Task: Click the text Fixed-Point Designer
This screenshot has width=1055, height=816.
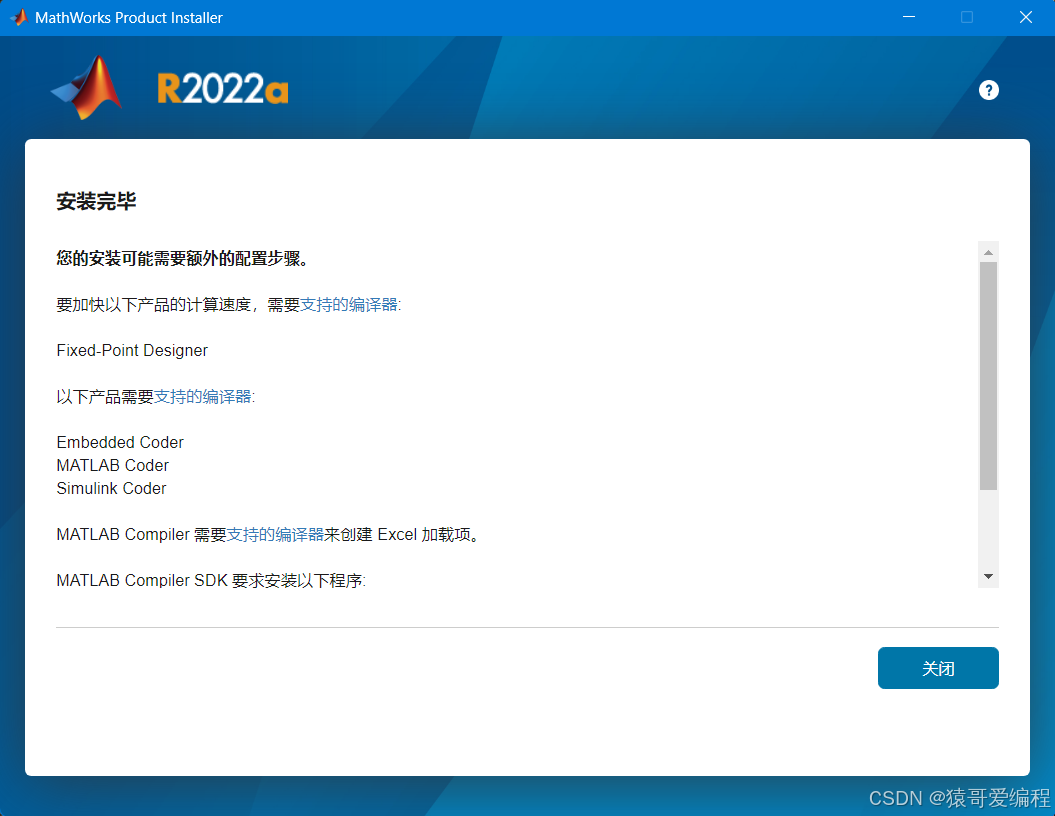Action: (x=132, y=350)
